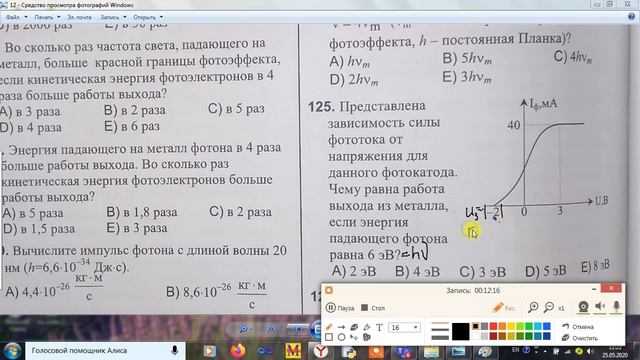Open Microsoft Teams on the taskbar
Image resolution: width=640 pixels, height=360 pixels.
coord(404,351)
